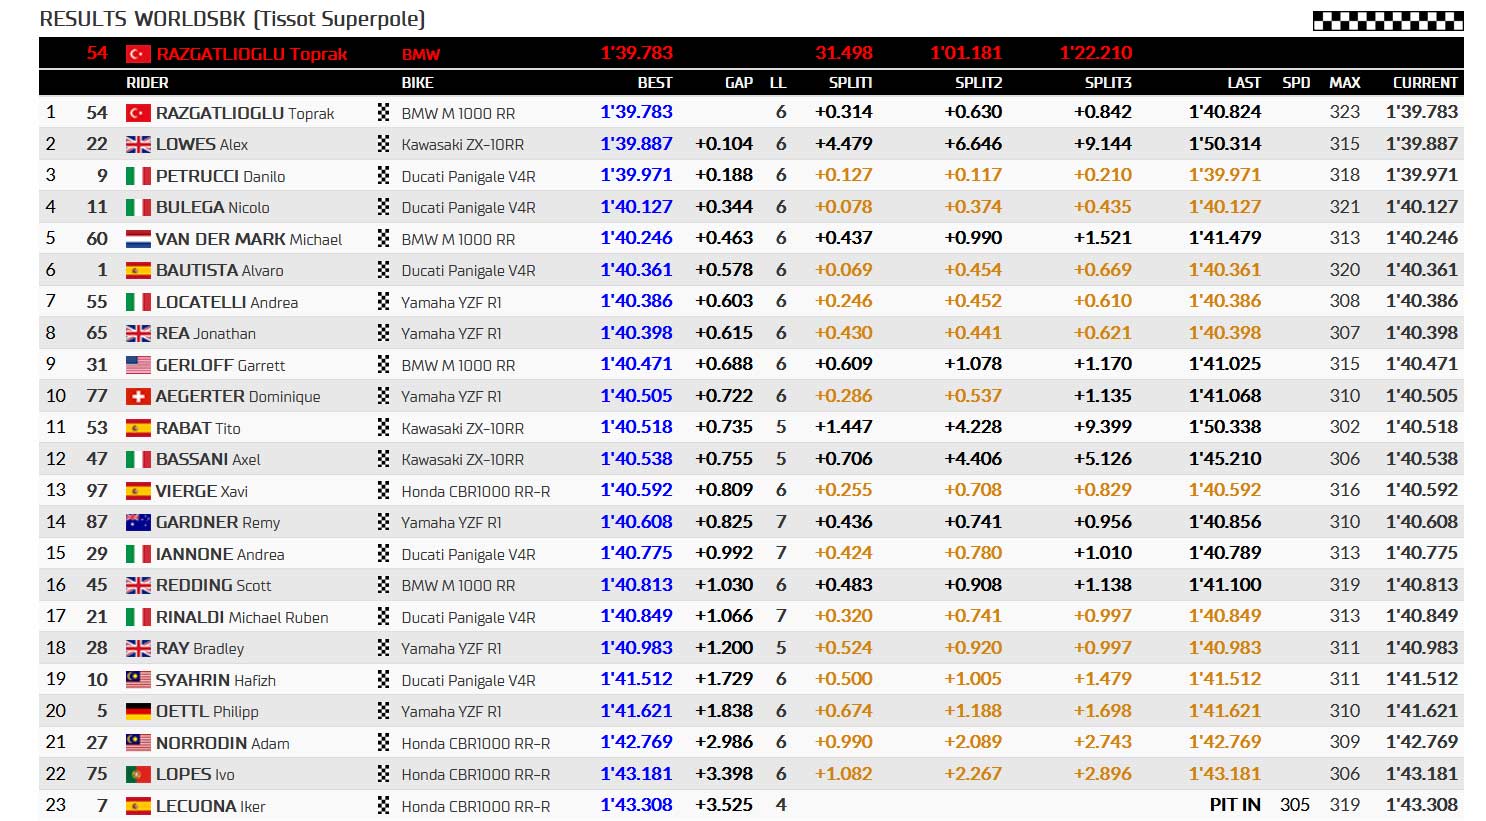This screenshot has height=821, width=1486.
Task: Click the SPD column header
Action: (x=1296, y=83)
